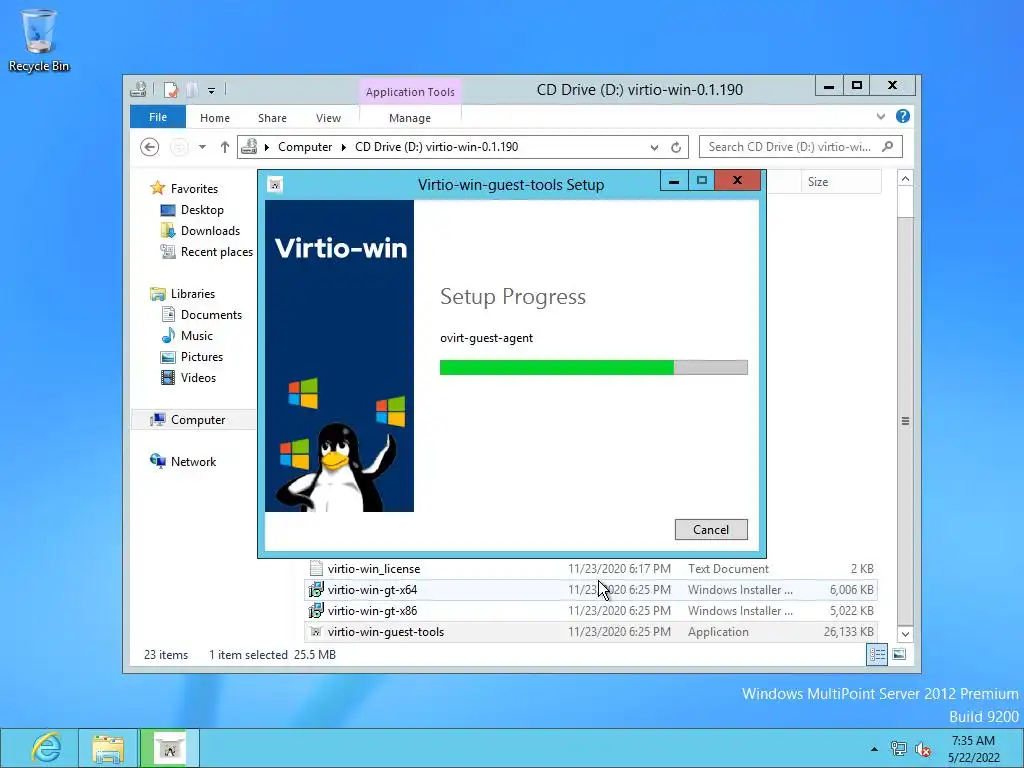Click the muted volume tray icon

923,749
